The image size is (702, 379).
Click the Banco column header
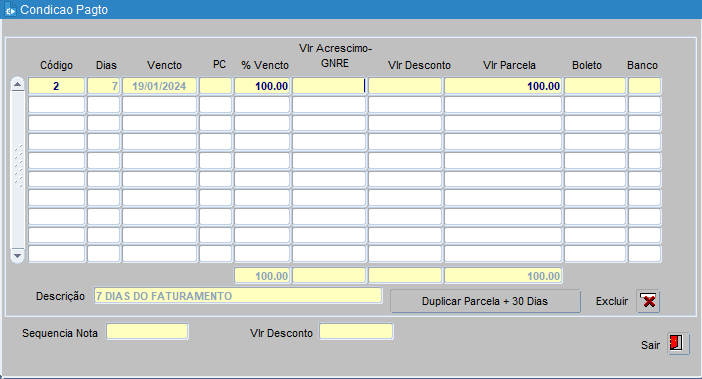tap(642, 65)
